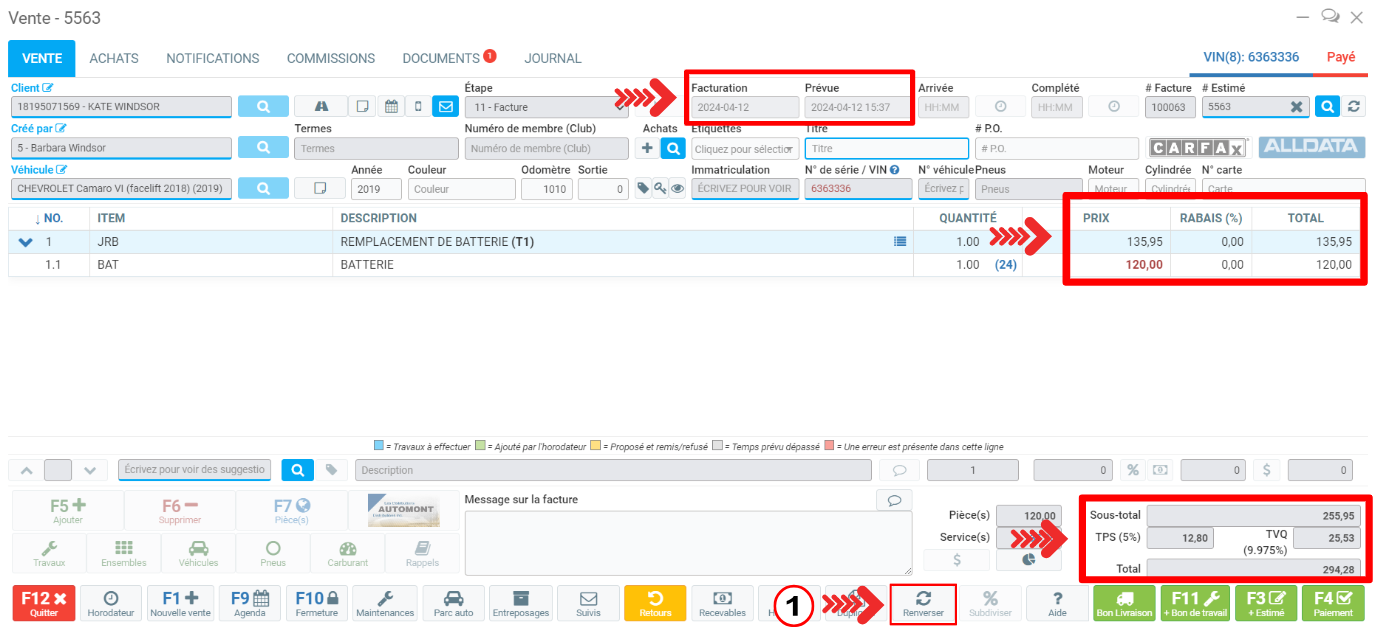Open the Maintenances wrench button
Screen dimensions: 1373x631
pos(384,603)
